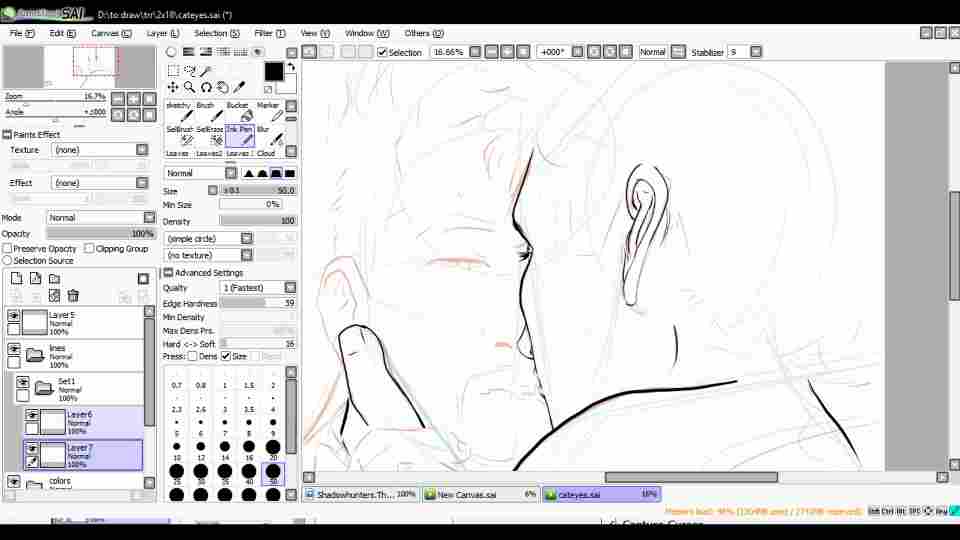Choose the Ink Pen tool
This screenshot has height=540, width=960.
[239, 136]
